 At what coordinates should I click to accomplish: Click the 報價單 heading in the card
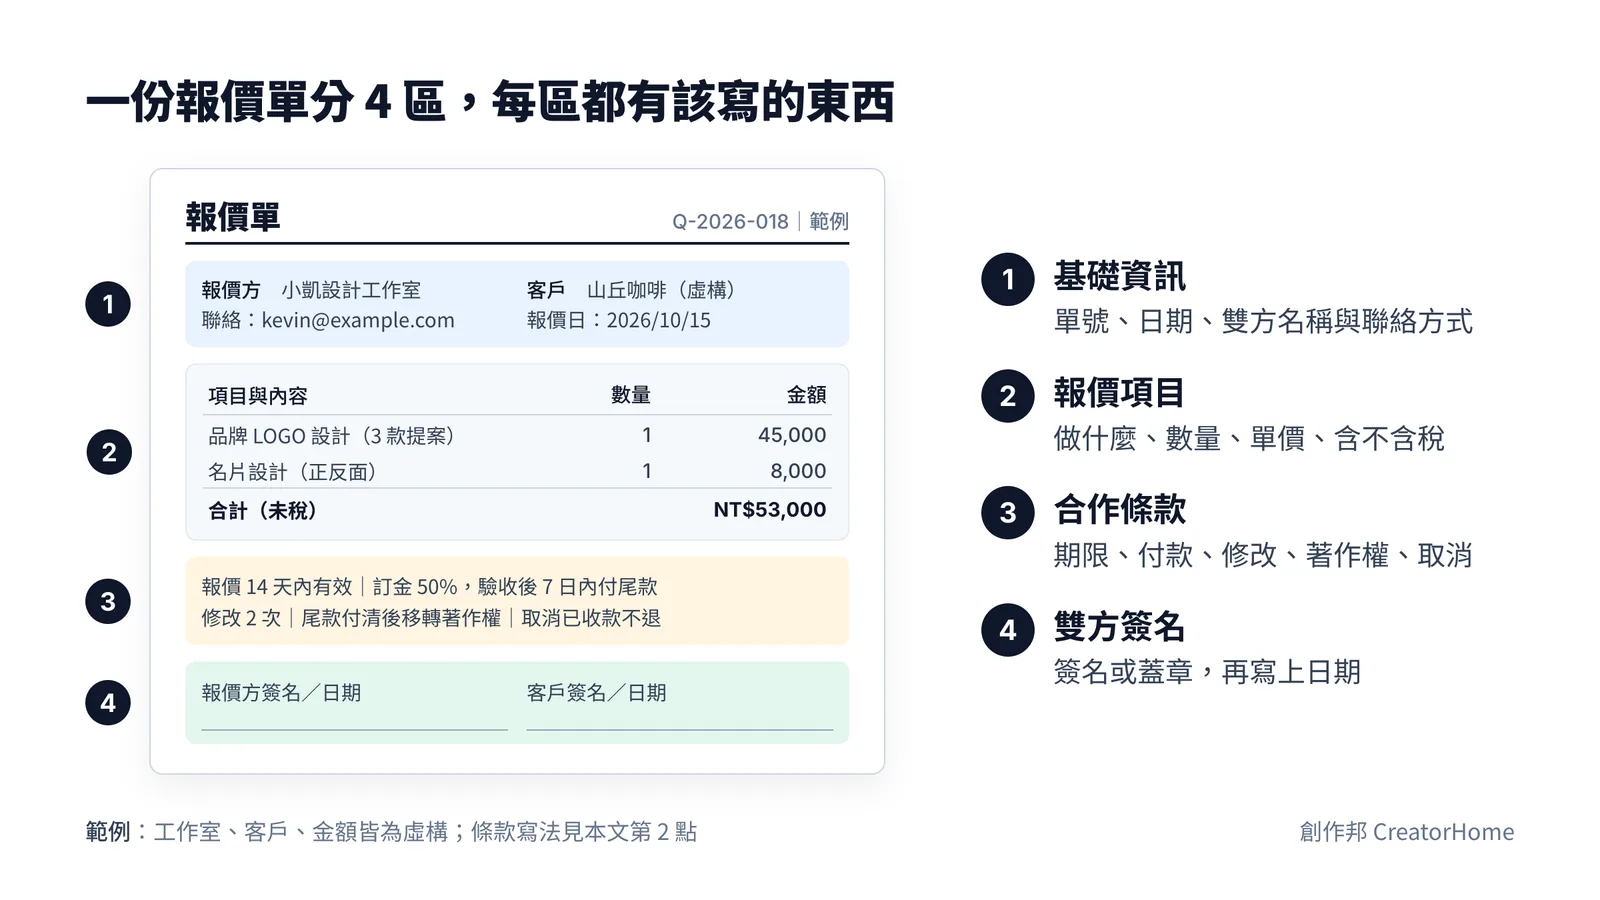pyautogui.click(x=233, y=217)
